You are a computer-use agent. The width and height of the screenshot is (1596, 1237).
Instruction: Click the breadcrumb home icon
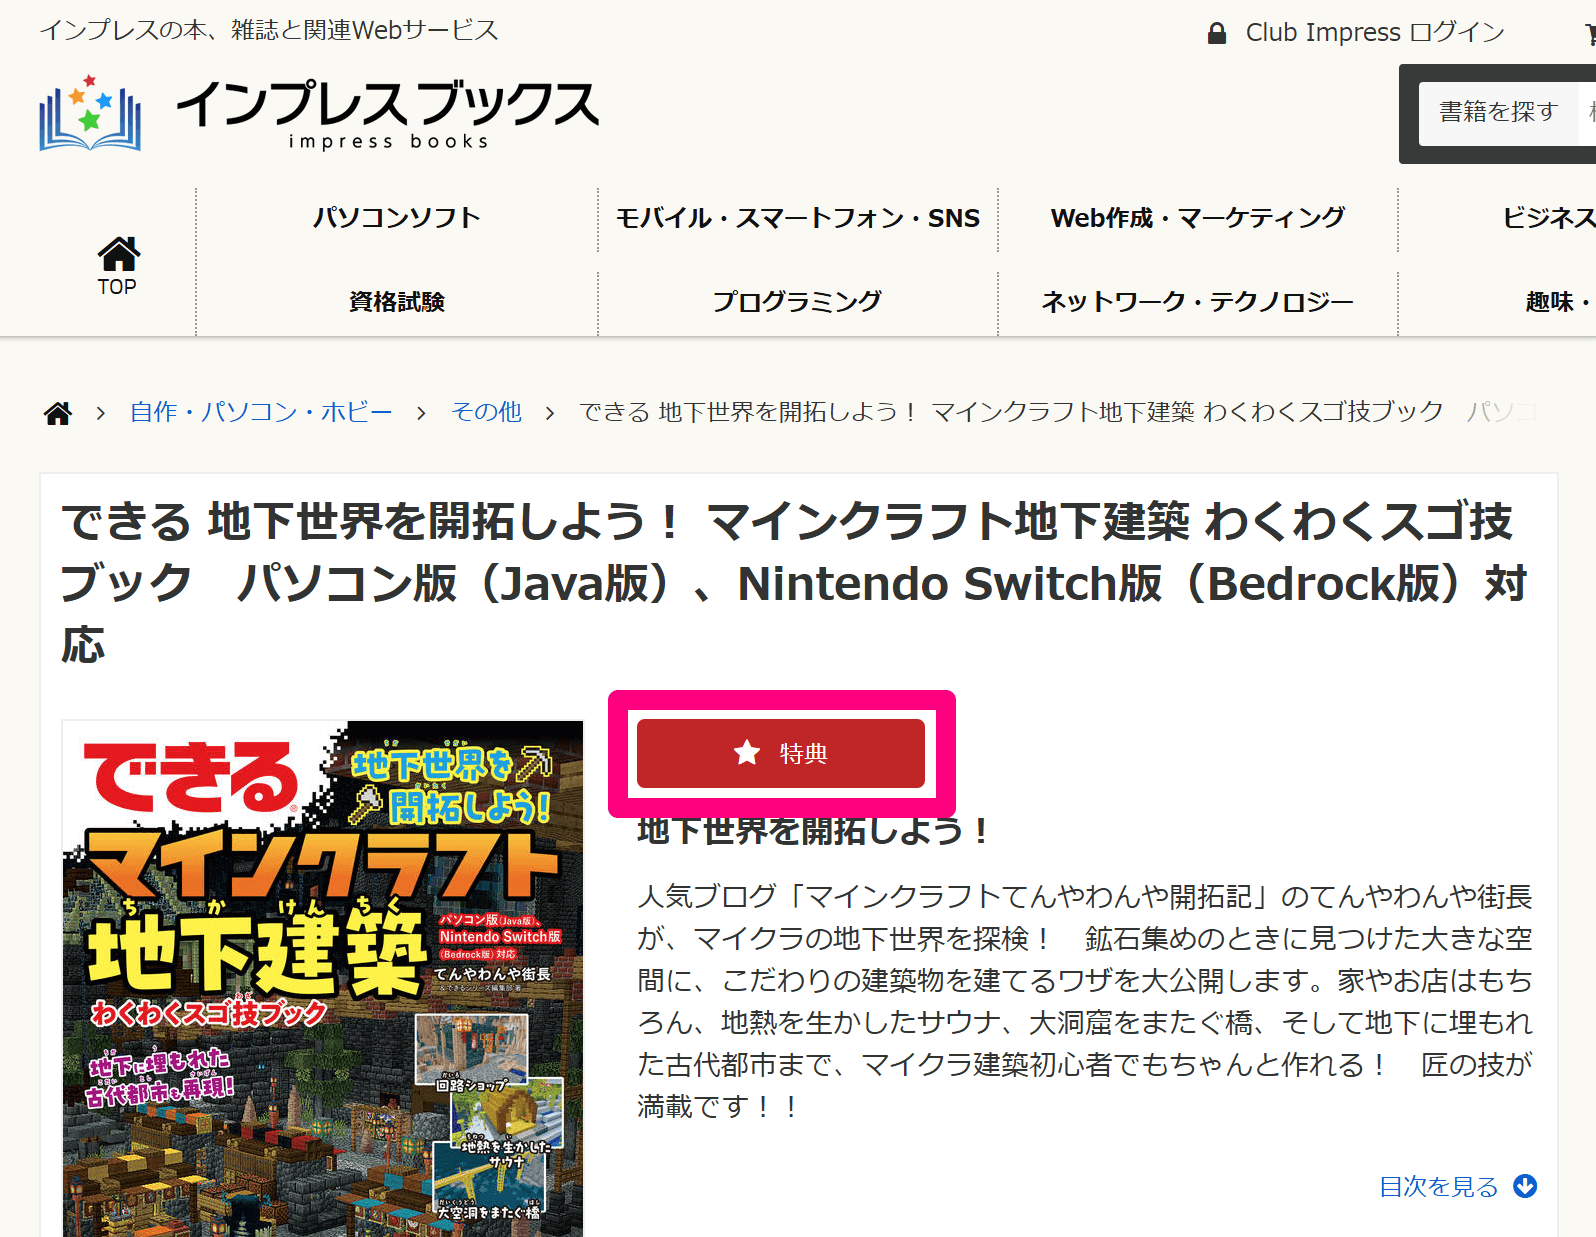58,413
